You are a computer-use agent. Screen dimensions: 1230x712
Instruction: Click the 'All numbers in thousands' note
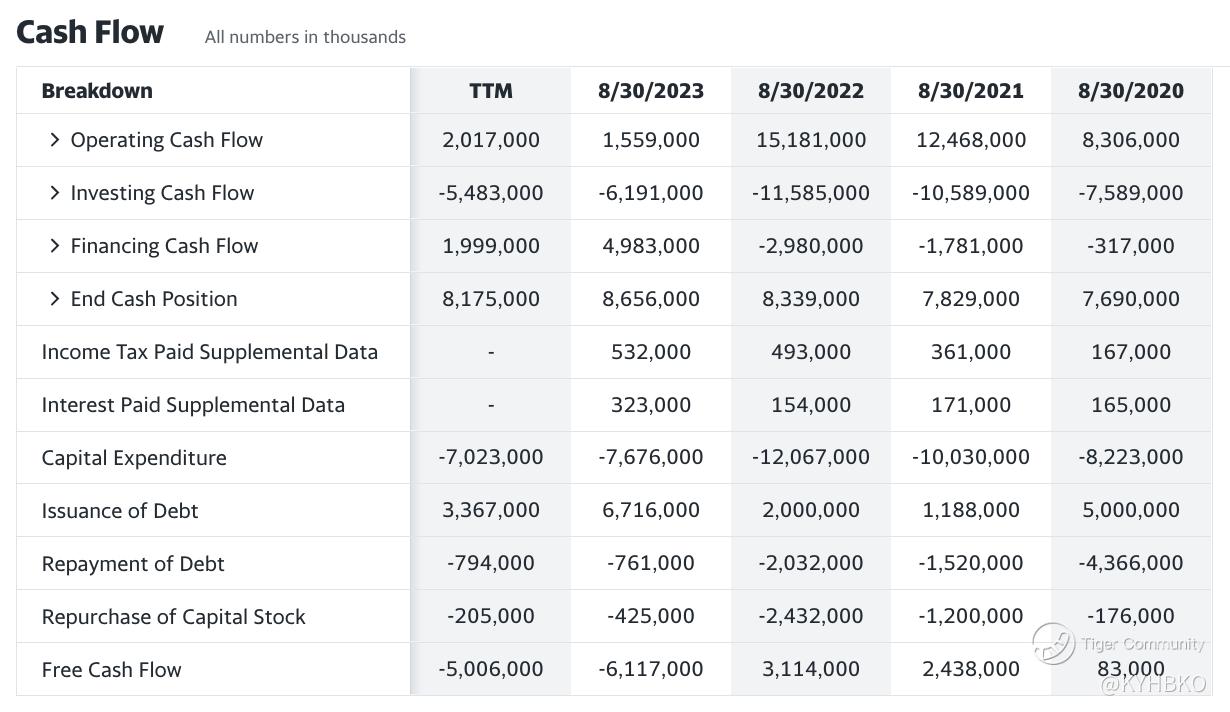(x=305, y=37)
